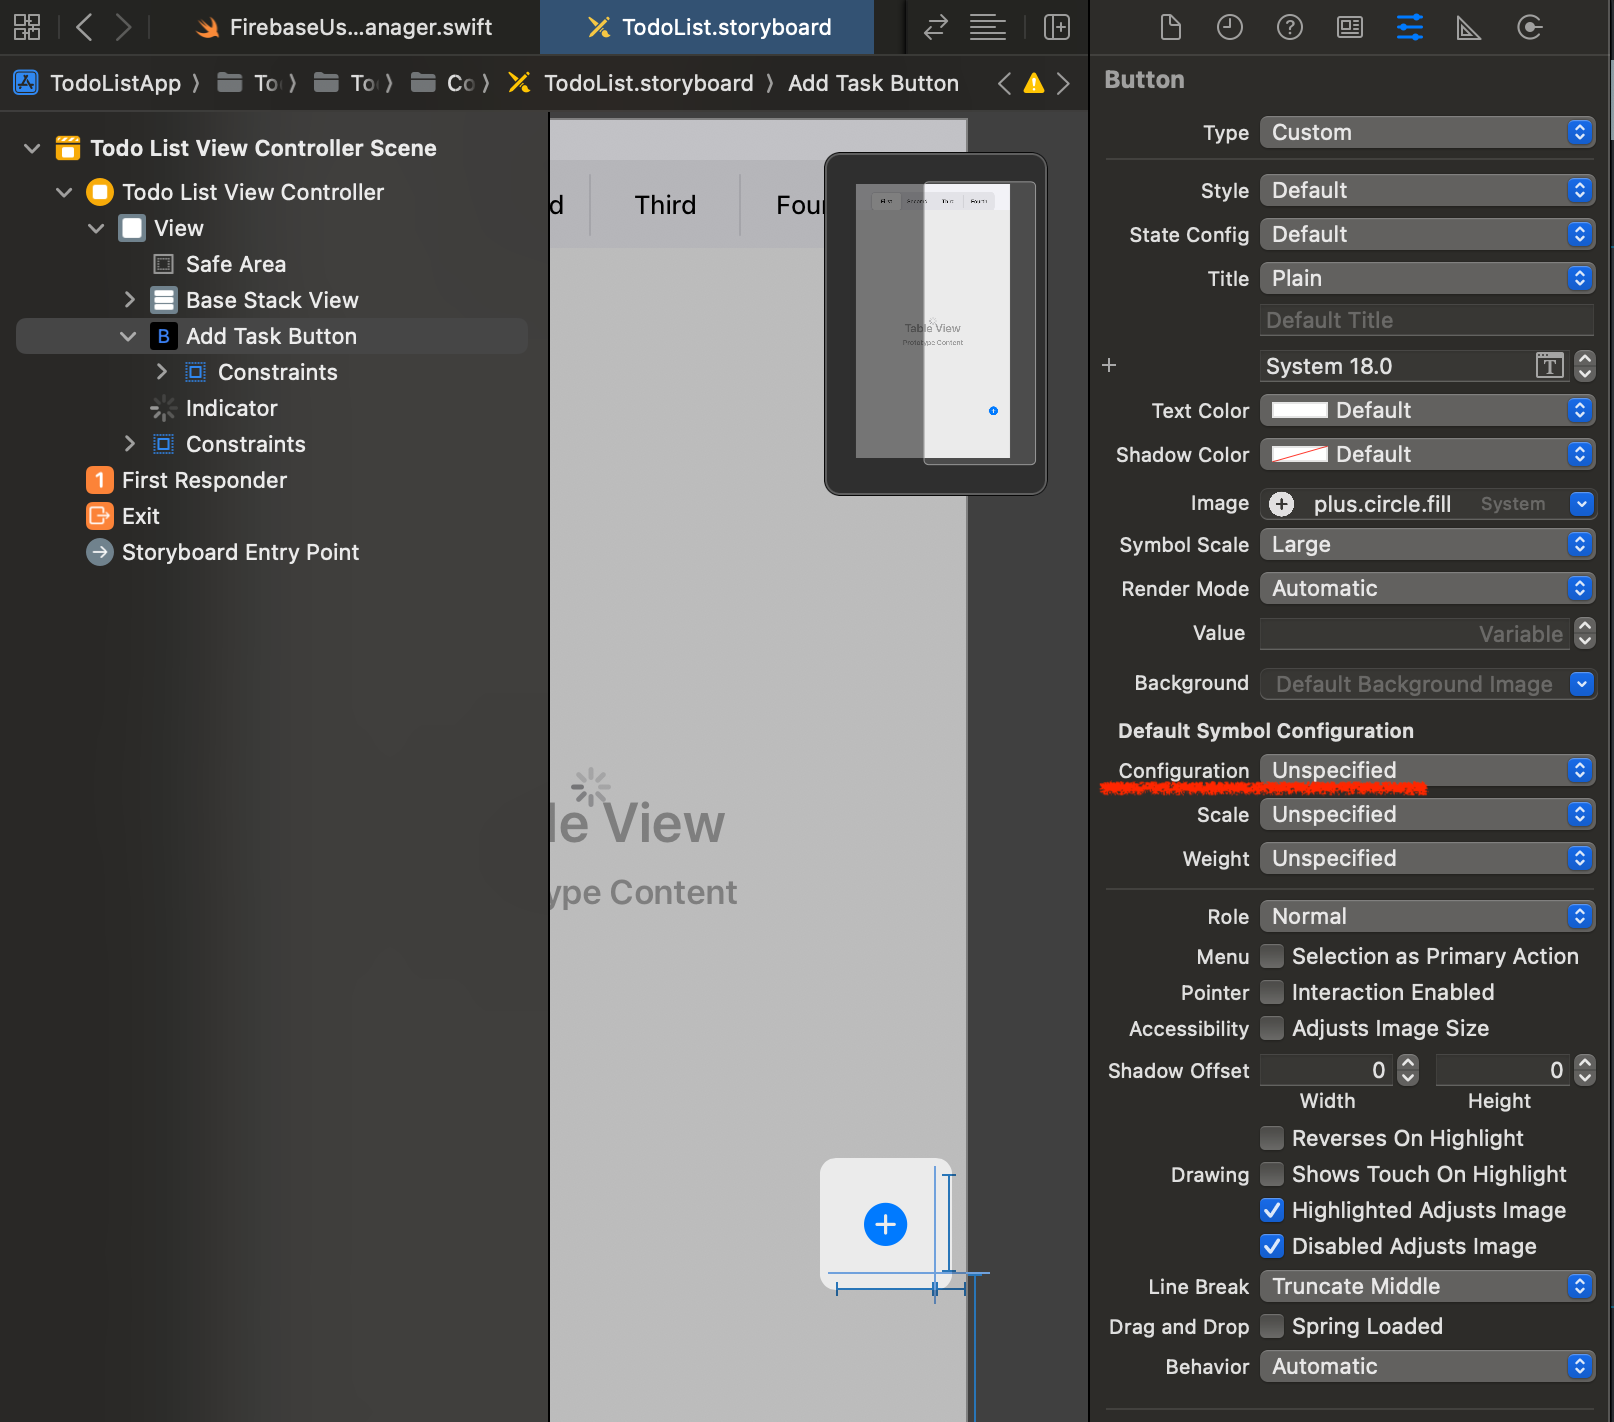
Task: Click the plus circle button on canvas
Action: pos(885,1224)
